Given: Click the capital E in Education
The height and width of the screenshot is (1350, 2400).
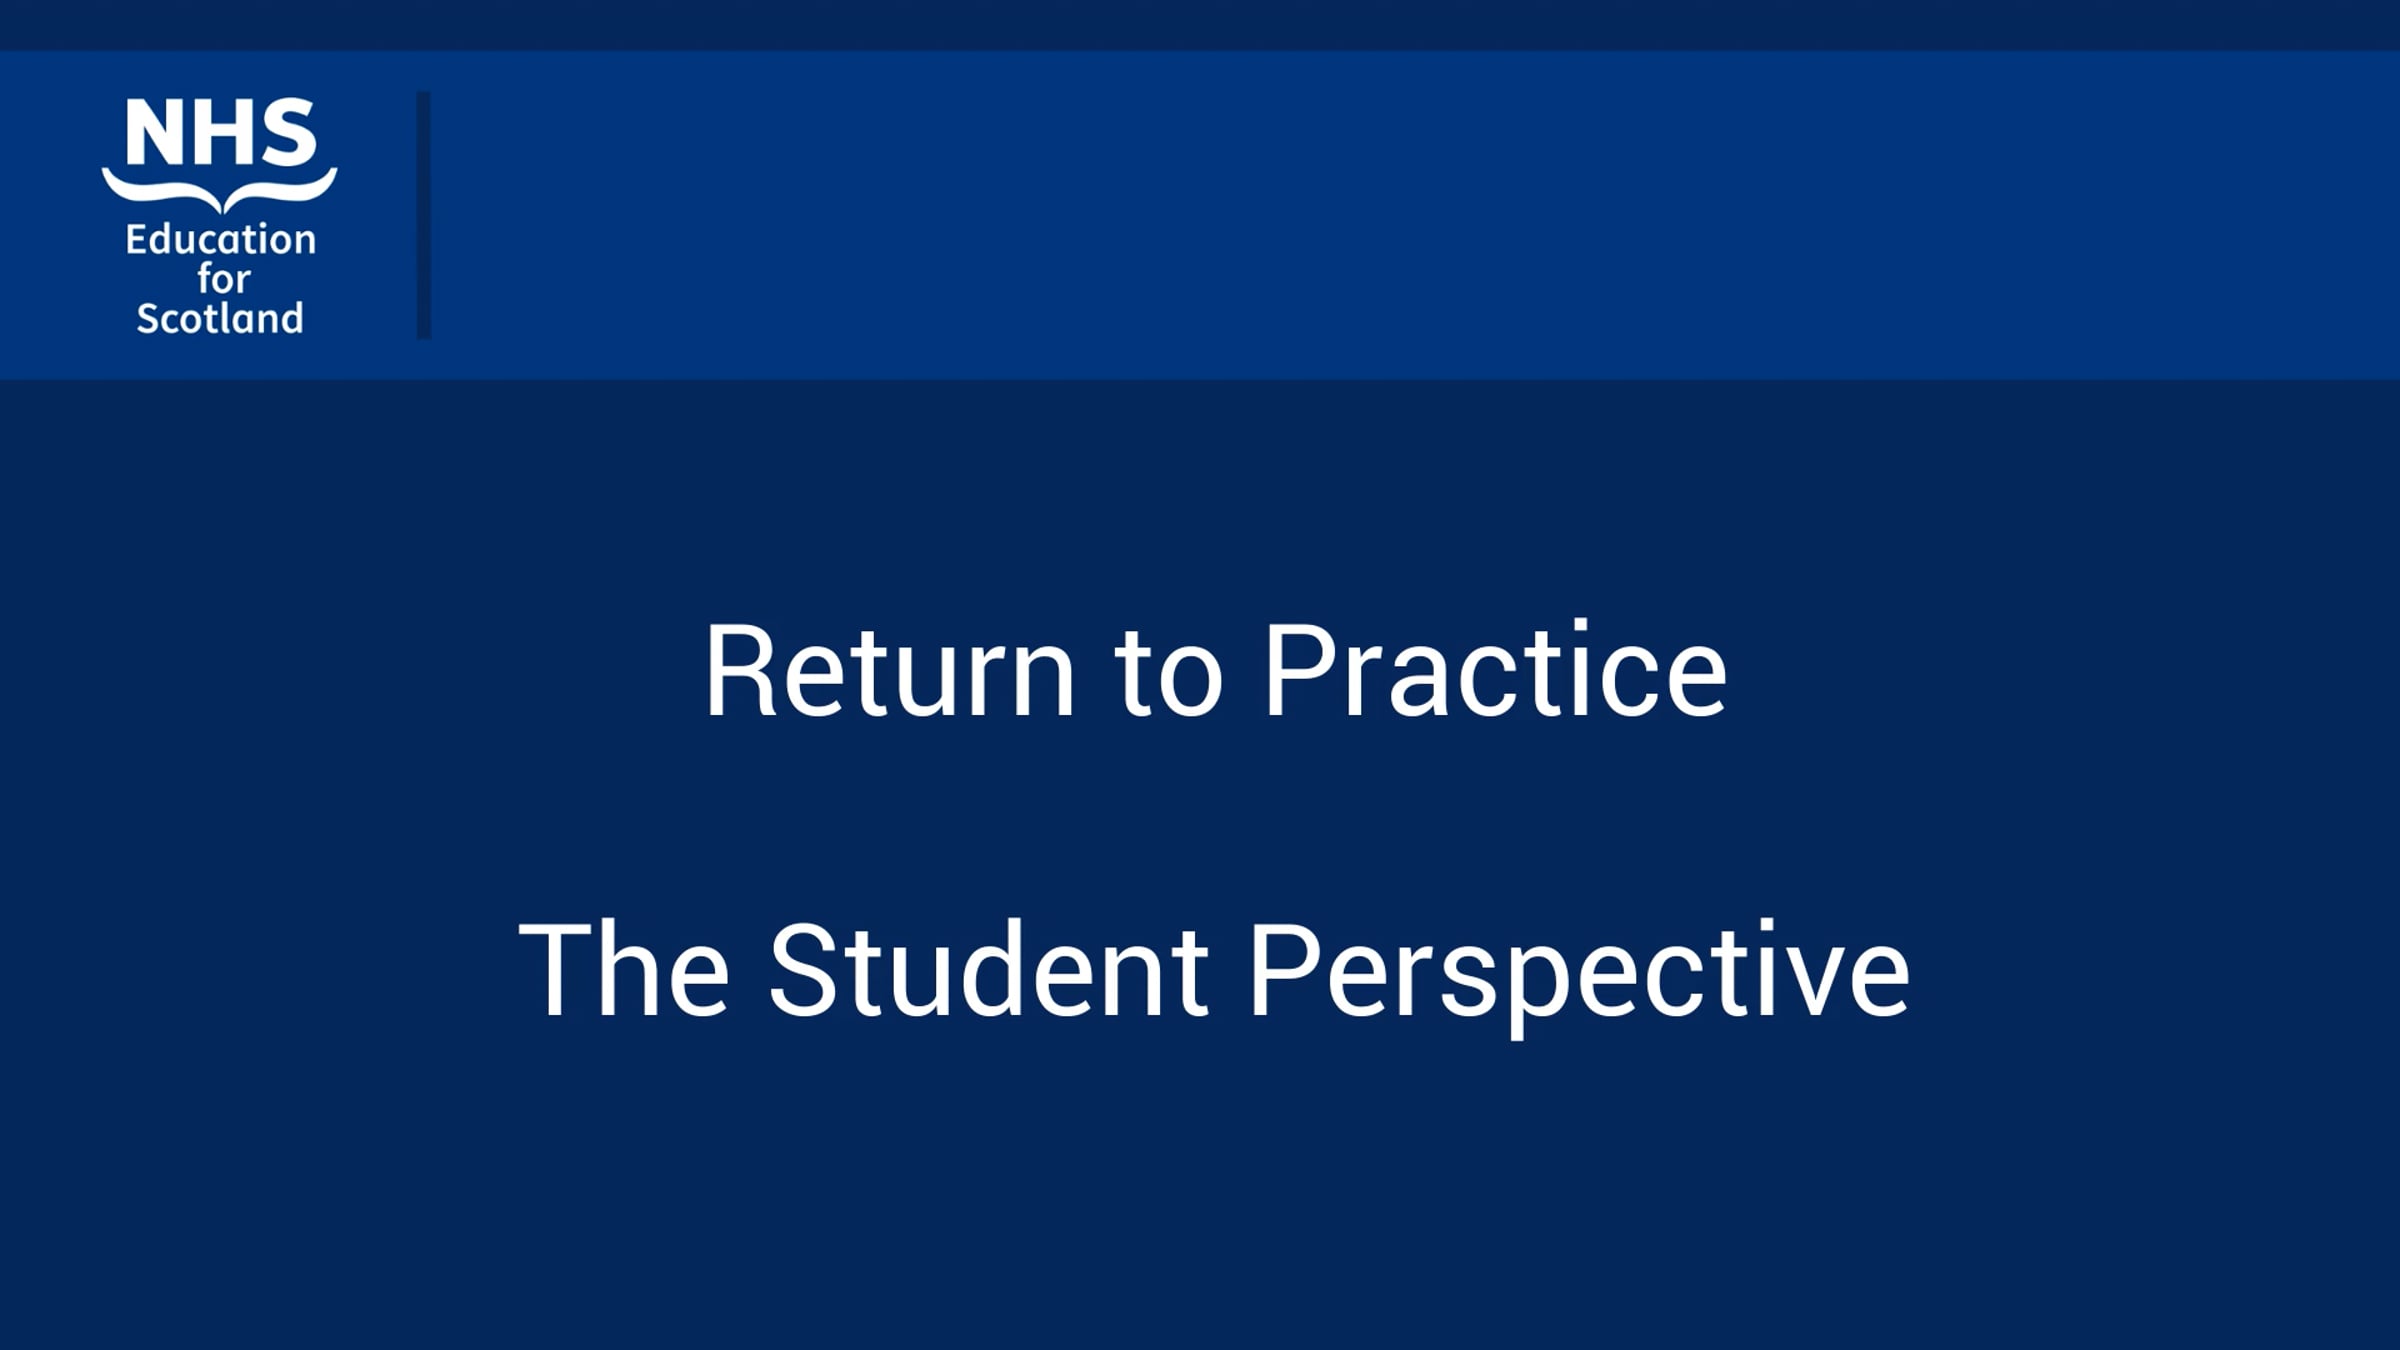Looking at the screenshot, I should 136,240.
